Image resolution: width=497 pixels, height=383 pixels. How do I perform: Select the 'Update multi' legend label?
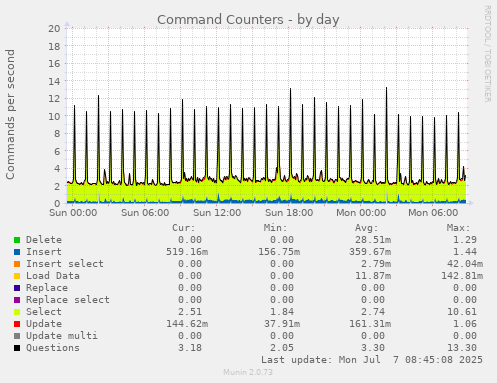point(62,336)
